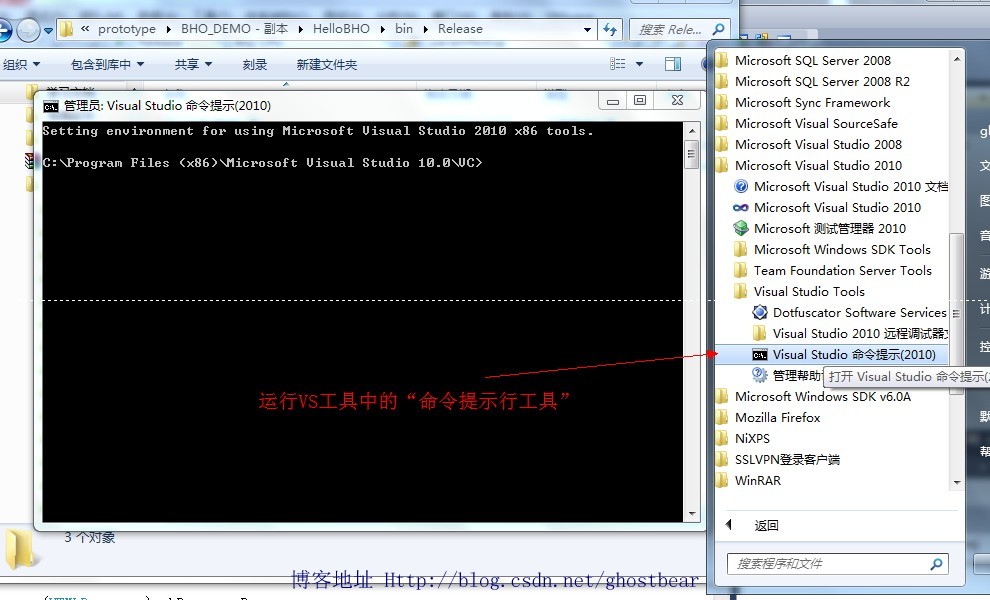Click the blue question mark documentation icon
The image size is (990, 600).
(741, 186)
